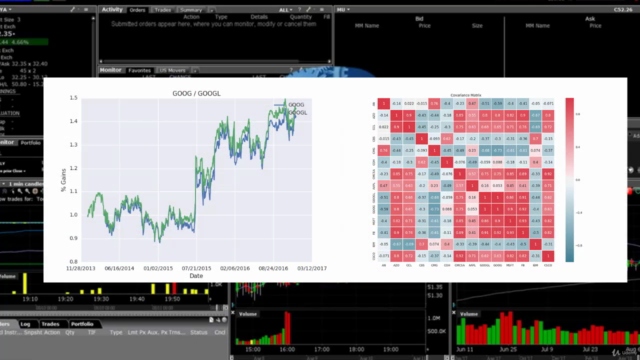Click Qty column header in bottom panel

click(70, 333)
